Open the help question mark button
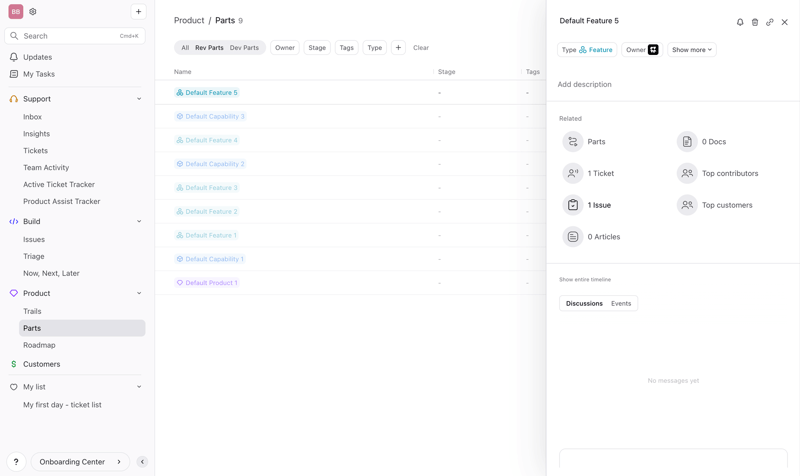Screen dimensions: 800x476 16,462
